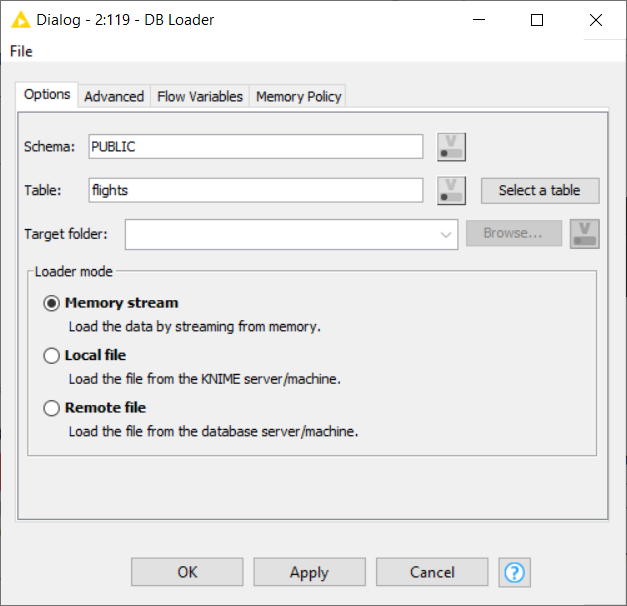Expand the Target folder dropdown arrow

(x=445, y=234)
